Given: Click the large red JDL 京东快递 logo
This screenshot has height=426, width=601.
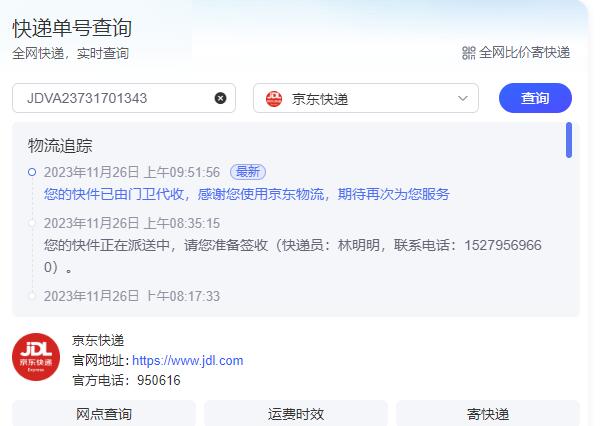Looking at the screenshot, I should pos(36,357).
